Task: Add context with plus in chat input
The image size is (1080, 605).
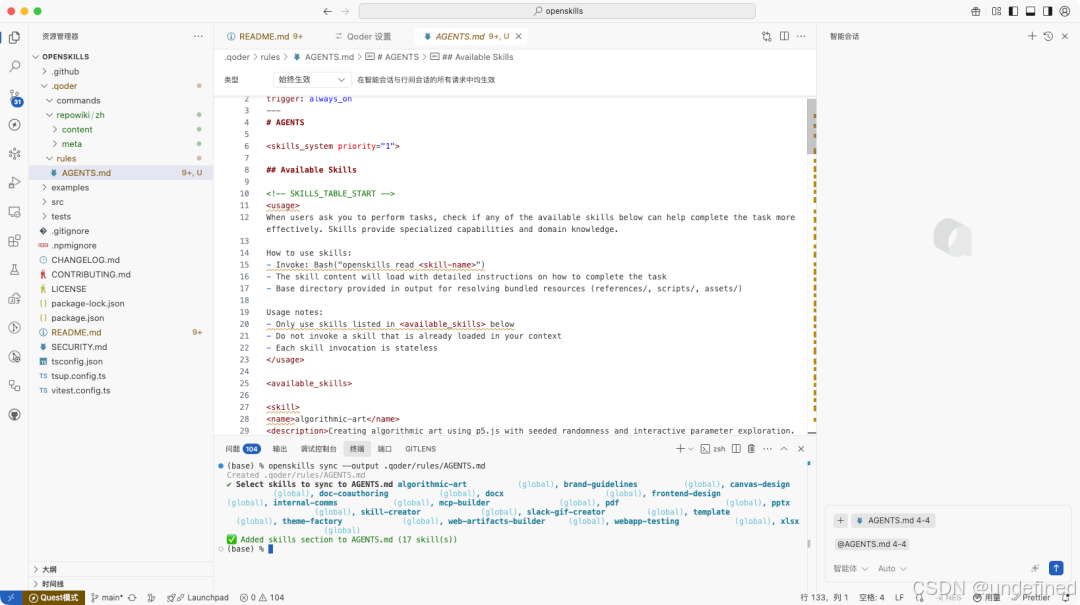Action: click(x=840, y=520)
